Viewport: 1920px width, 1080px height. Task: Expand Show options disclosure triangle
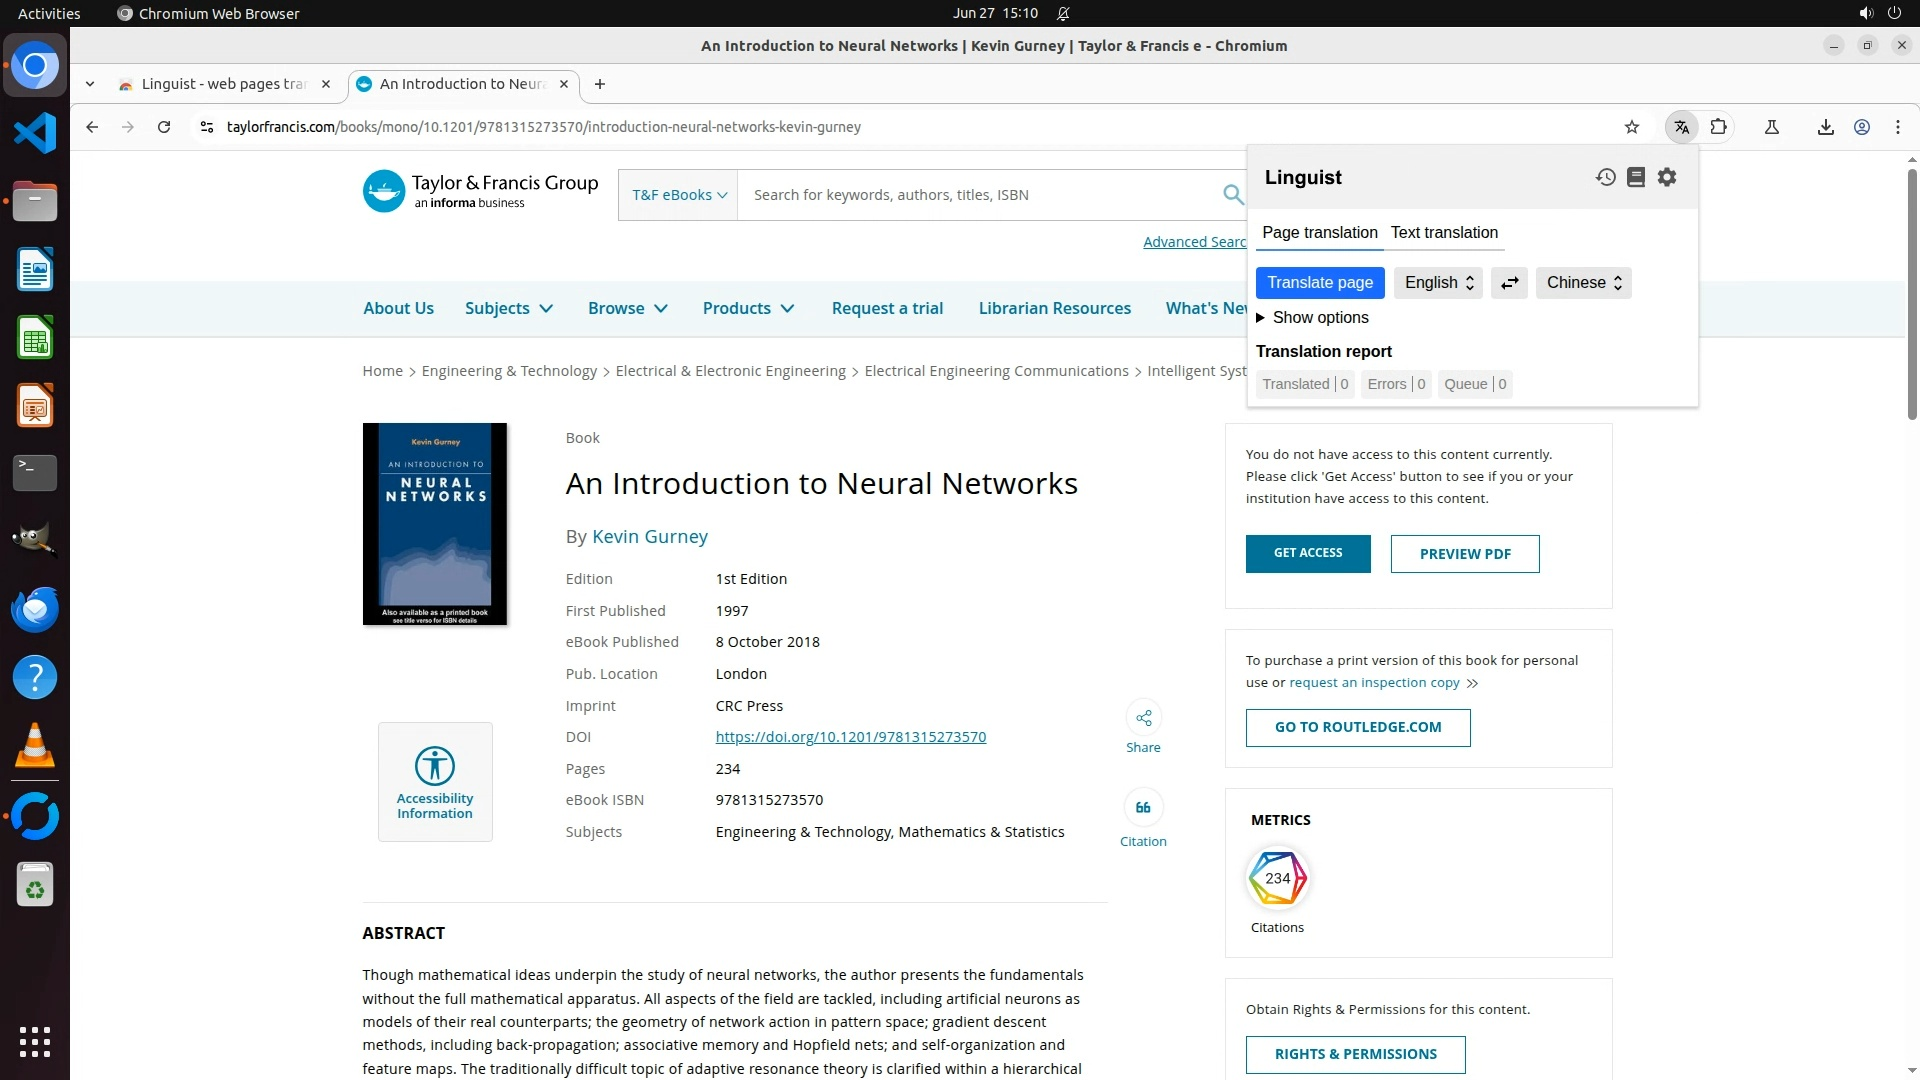1261,318
